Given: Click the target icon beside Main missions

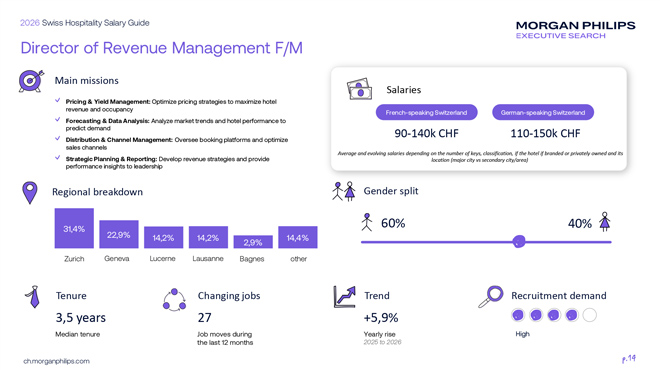Looking at the screenshot, I should pyautogui.click(x=31, y=80).
